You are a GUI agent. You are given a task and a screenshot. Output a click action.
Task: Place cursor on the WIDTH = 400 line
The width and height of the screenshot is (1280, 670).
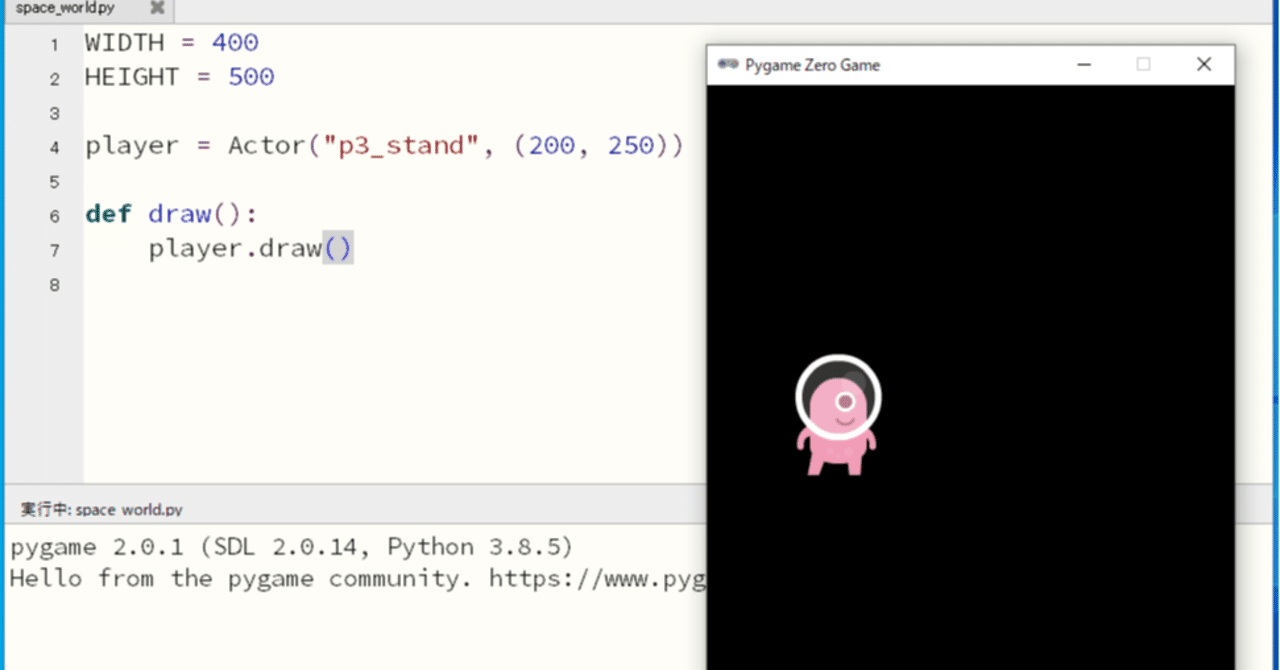(170, 42)
